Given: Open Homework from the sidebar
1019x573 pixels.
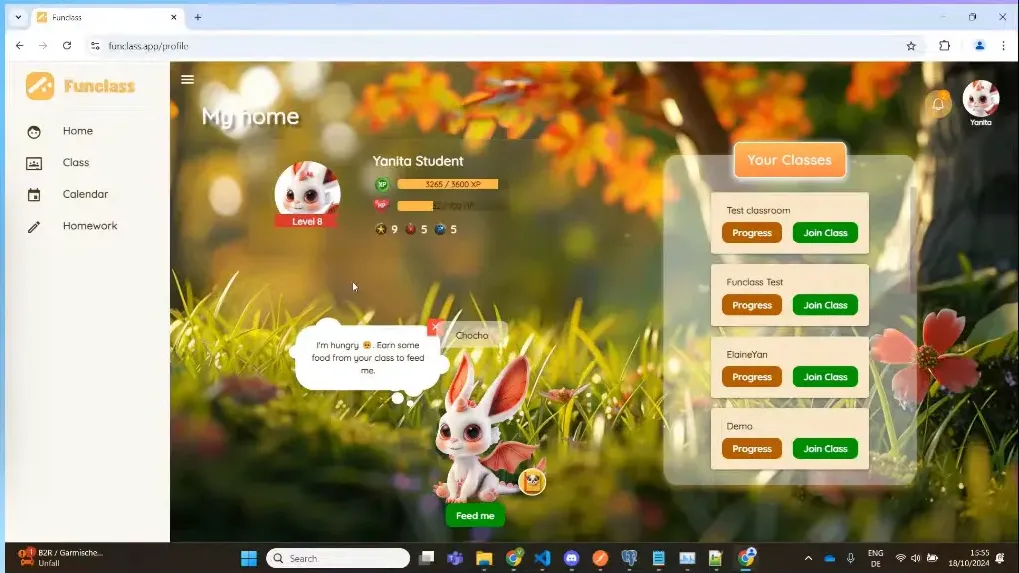Looking at the screenshot, I should [x=90, y=226].
